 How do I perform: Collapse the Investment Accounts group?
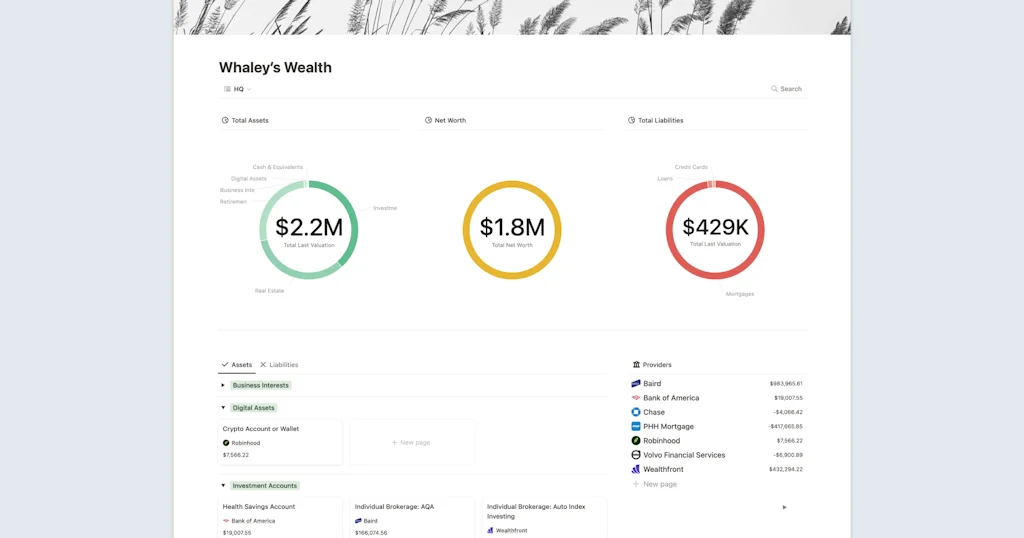pos(223,486)
